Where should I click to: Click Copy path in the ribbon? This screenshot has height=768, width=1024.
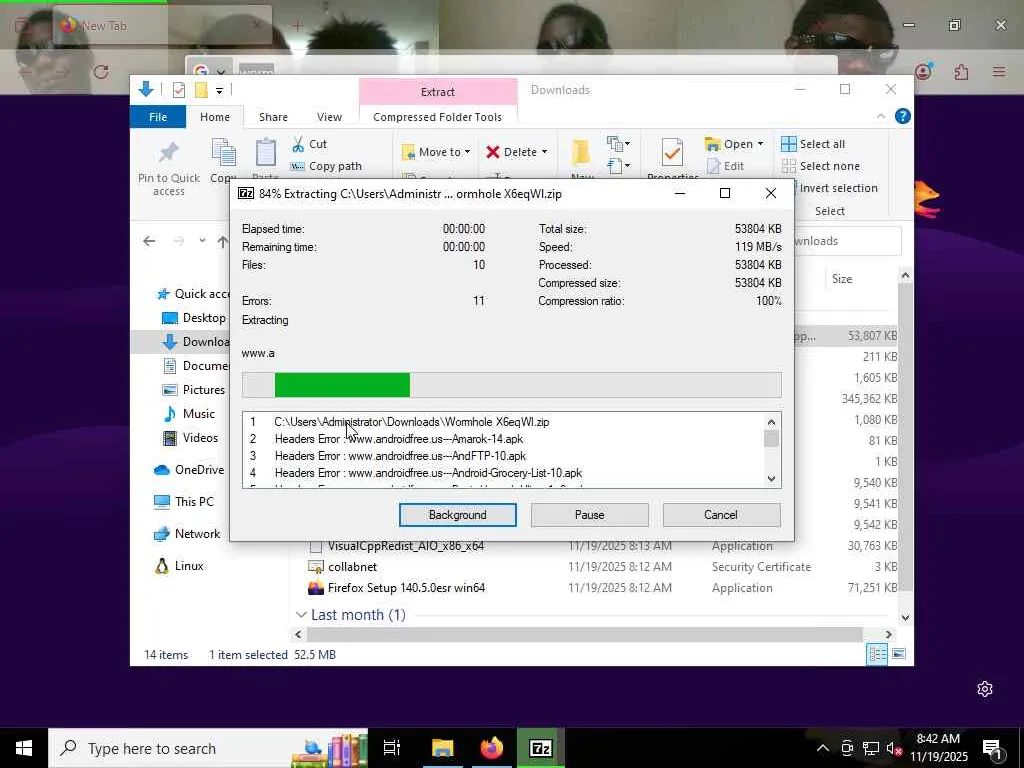[326, 167]
